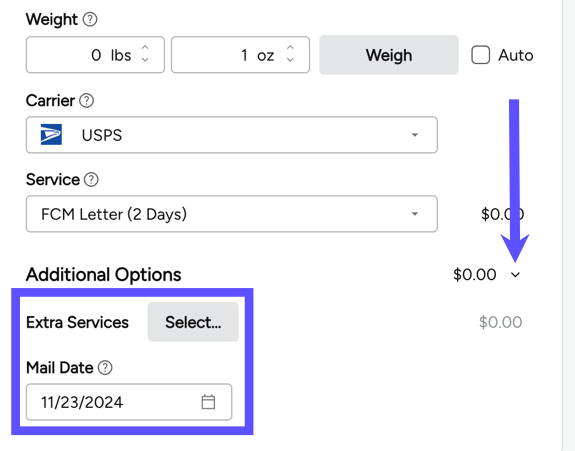575x451 pixels.
Task: Open the FCM Letter Service dropdown
Action: [x=232, y=214]
